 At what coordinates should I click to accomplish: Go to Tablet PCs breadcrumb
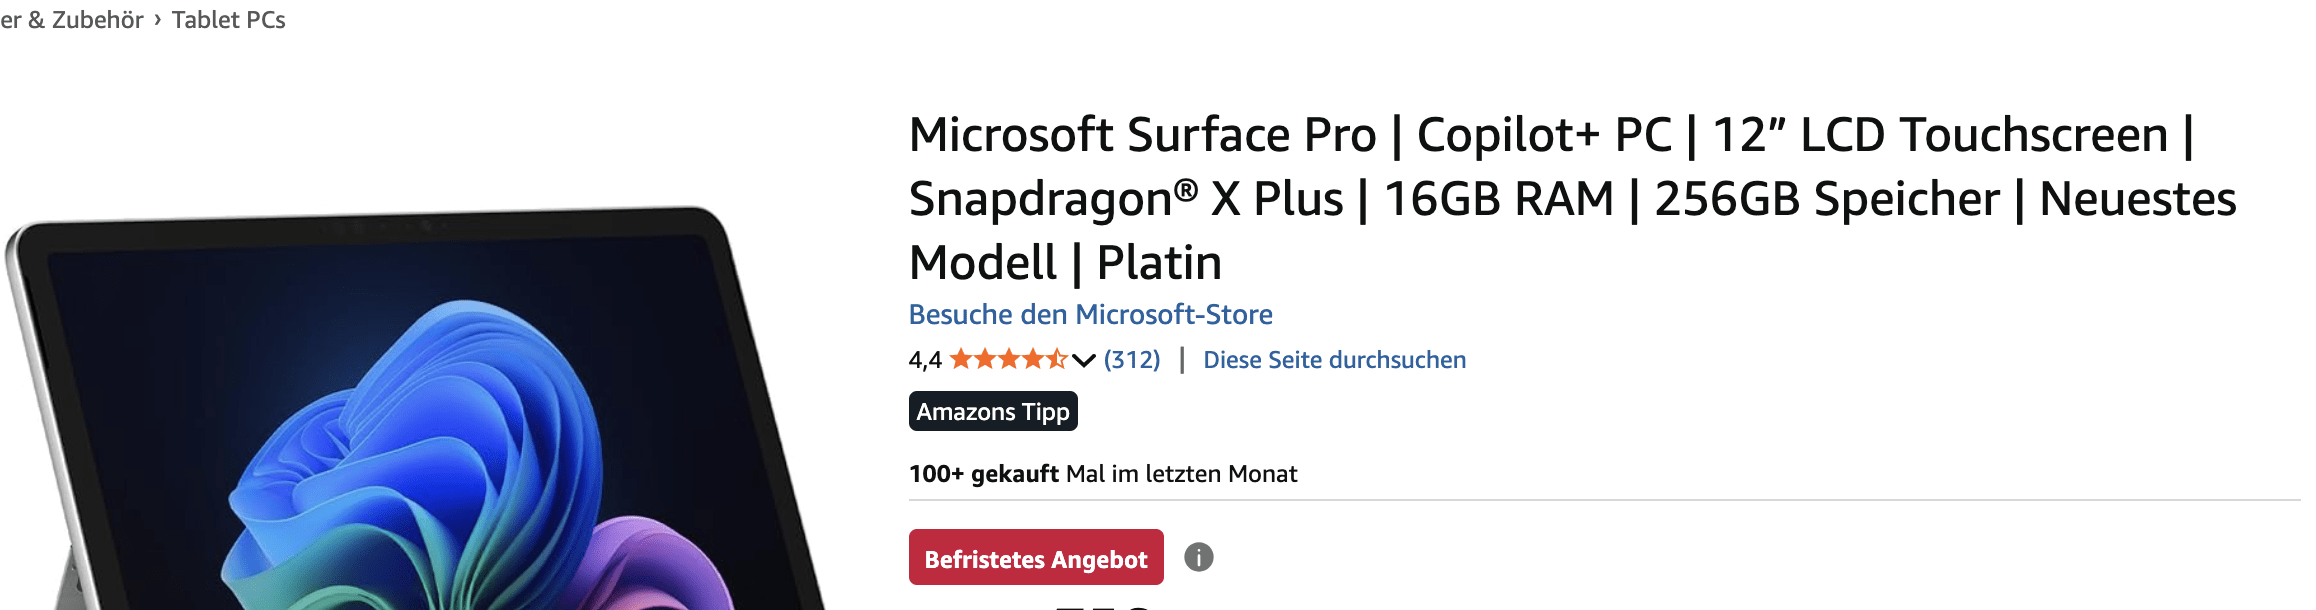click(228, 20)
